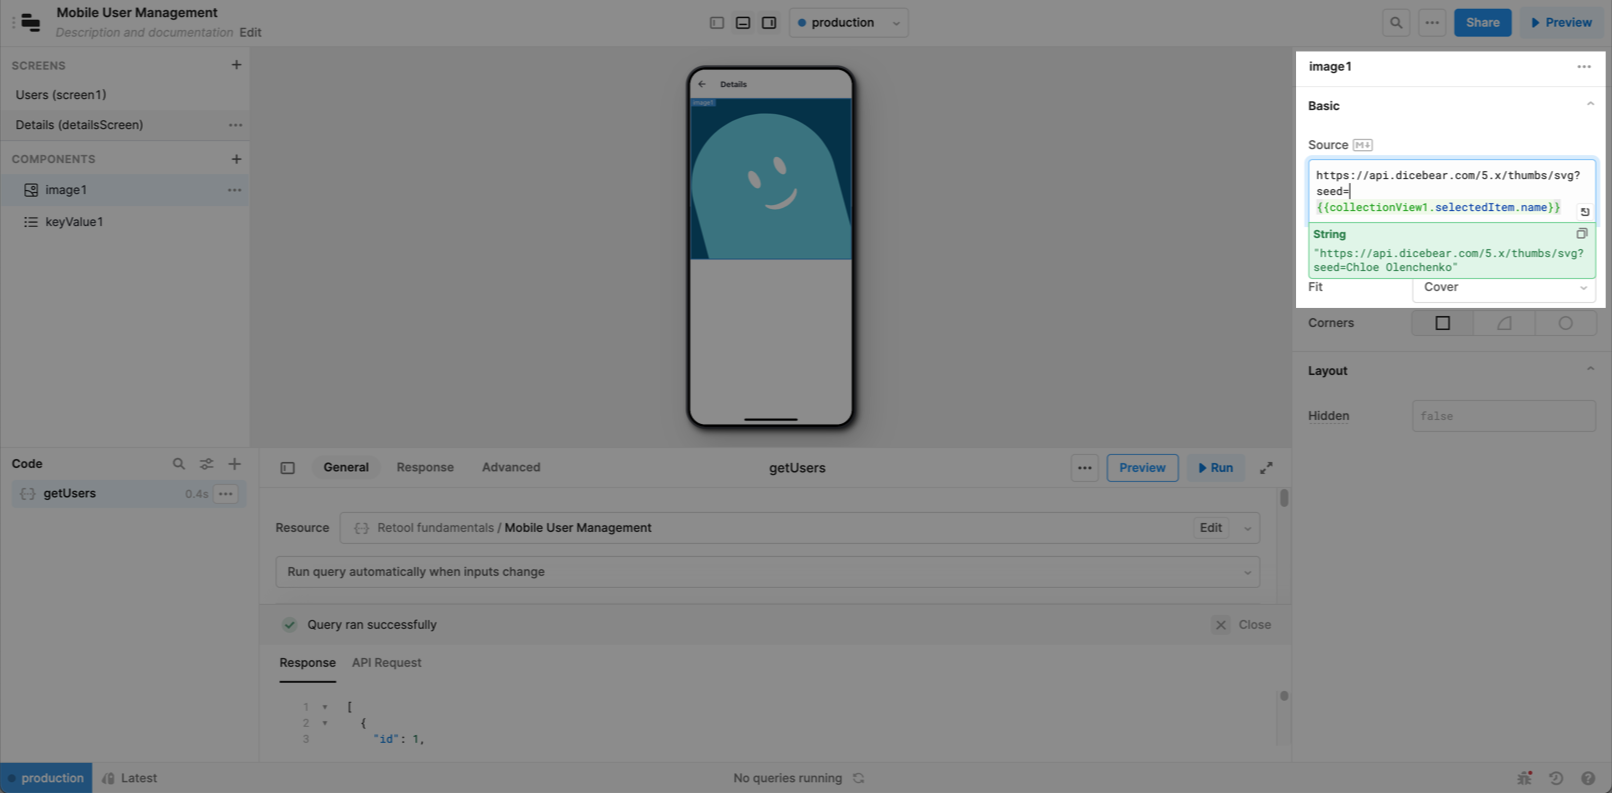Open the debug bug icon in status bar
The height and width of the screenshot is (793, 1612).
1524,778
